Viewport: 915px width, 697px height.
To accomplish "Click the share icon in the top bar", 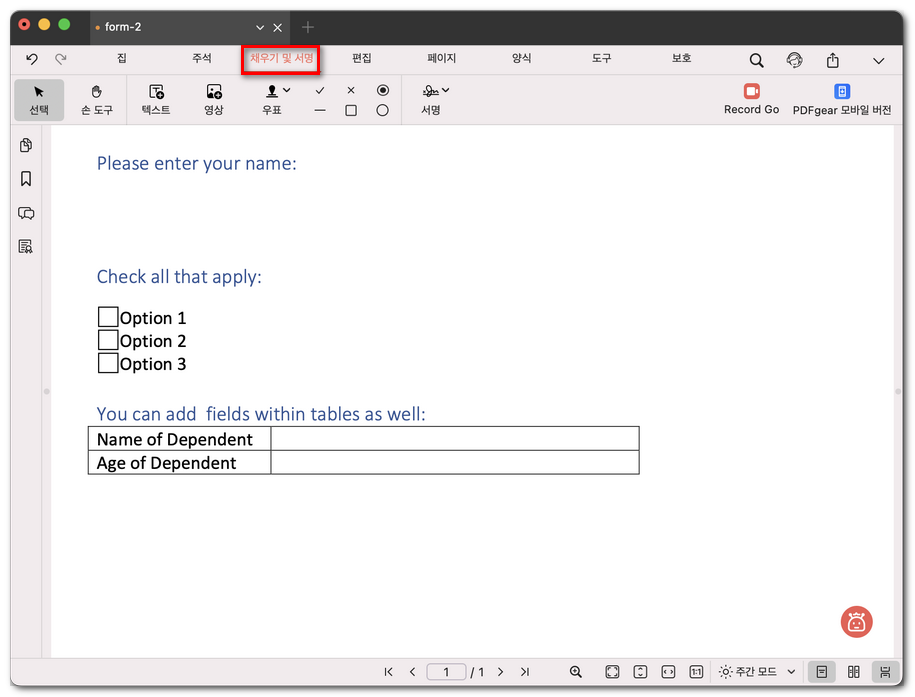I will pyautogui.click(x=833, y=60).
